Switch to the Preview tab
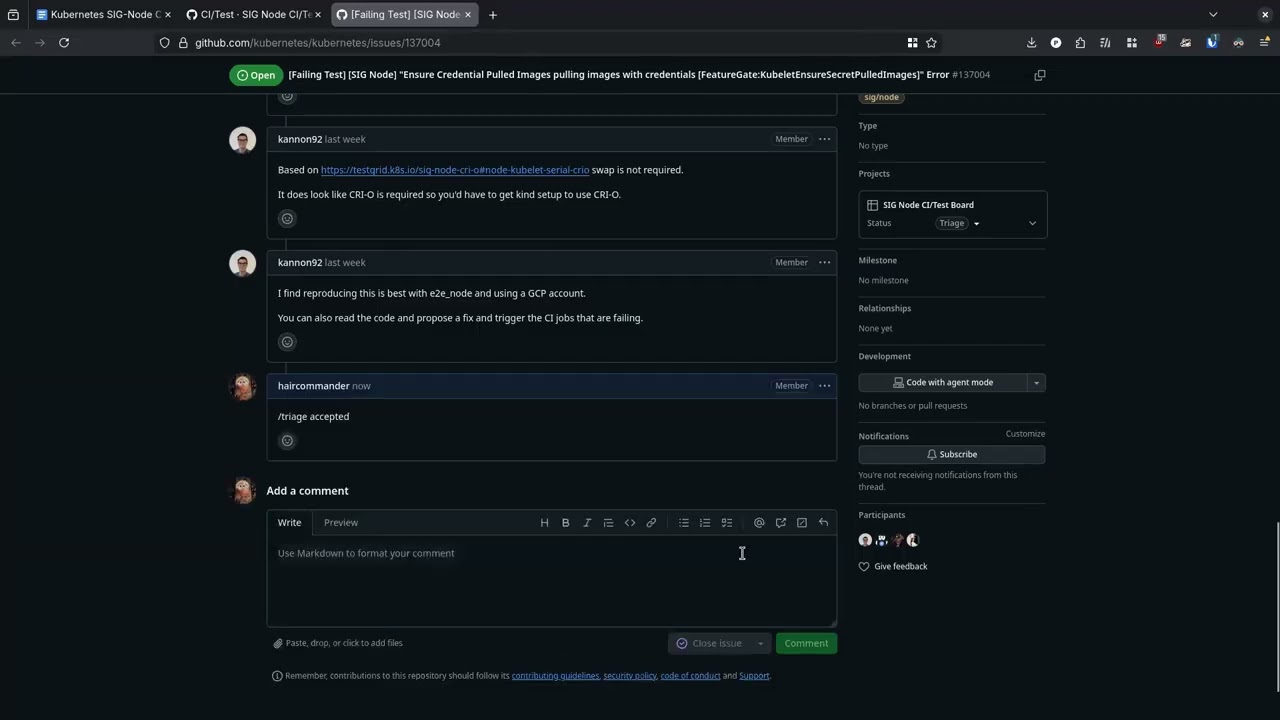The image size is (1280, 720). pyautogui.click(x=341, y=523)
